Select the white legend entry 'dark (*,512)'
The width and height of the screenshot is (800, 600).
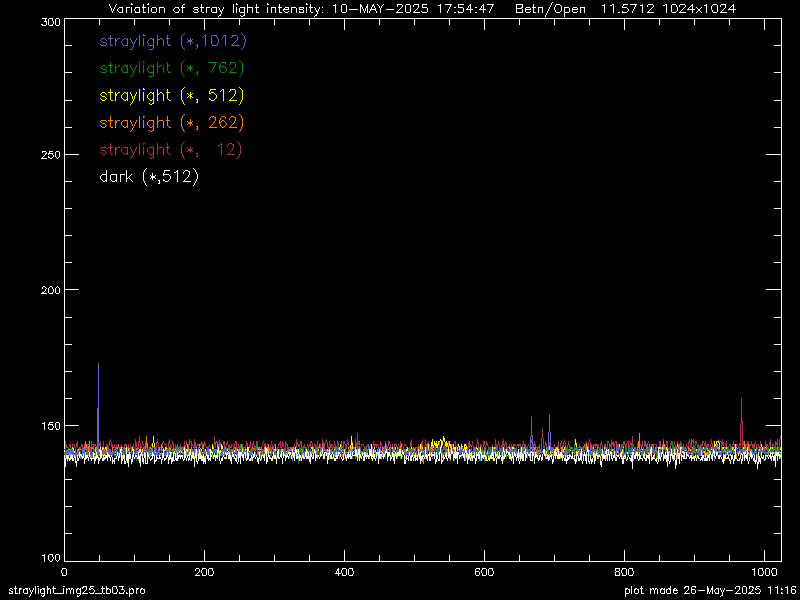[x=149, y=177]
